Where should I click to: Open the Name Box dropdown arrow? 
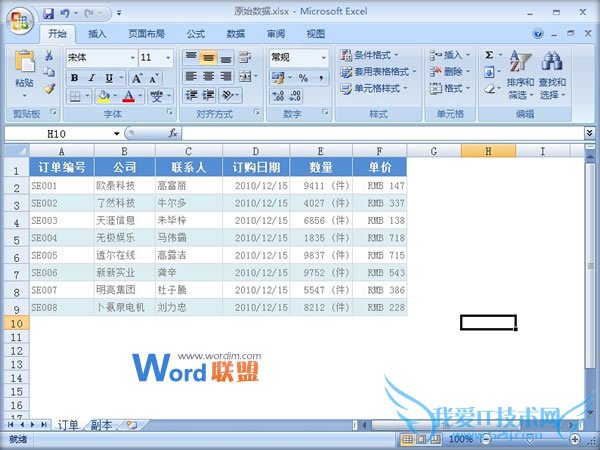click(x=117, y=134)
